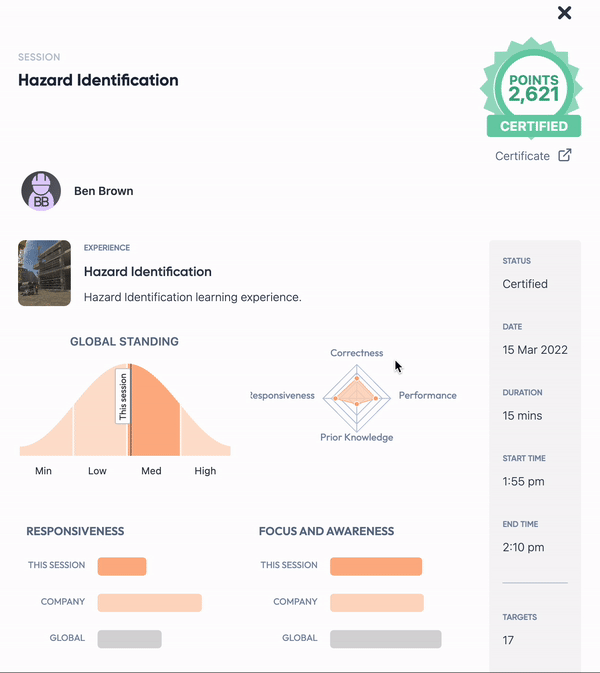Click the FOCUS AND AWARENESS heading
This screenshot has width=600, height=673.
(327, 531)
